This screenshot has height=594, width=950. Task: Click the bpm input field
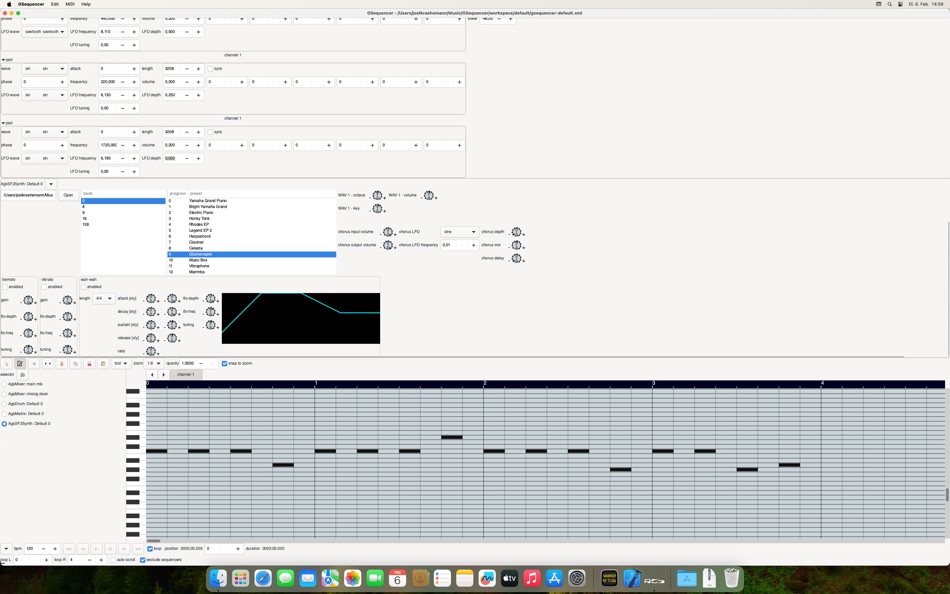pos(30,548)
